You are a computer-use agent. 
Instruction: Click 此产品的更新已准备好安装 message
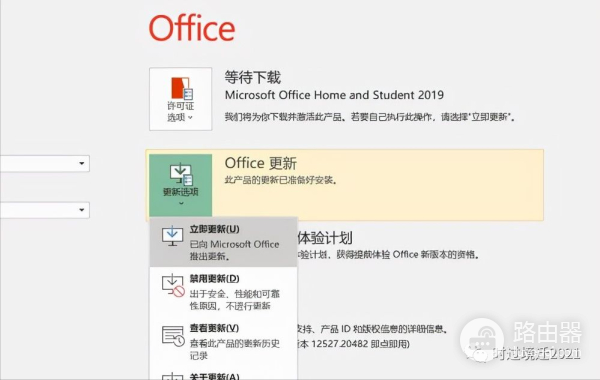tap(281, 180)
